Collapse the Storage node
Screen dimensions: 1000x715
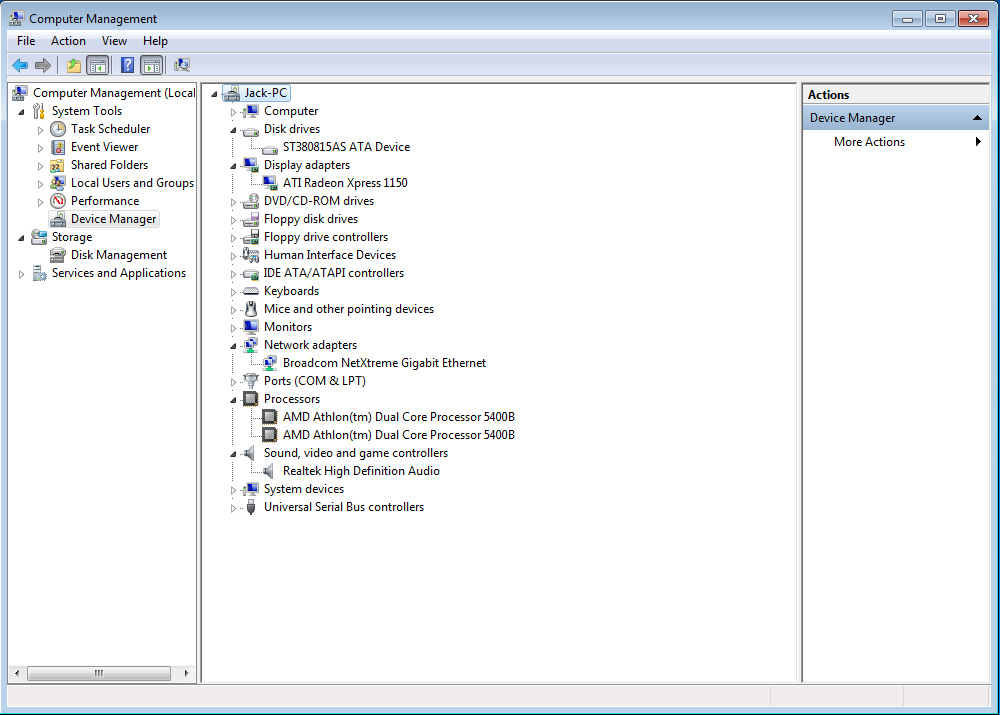click(22, 239)
